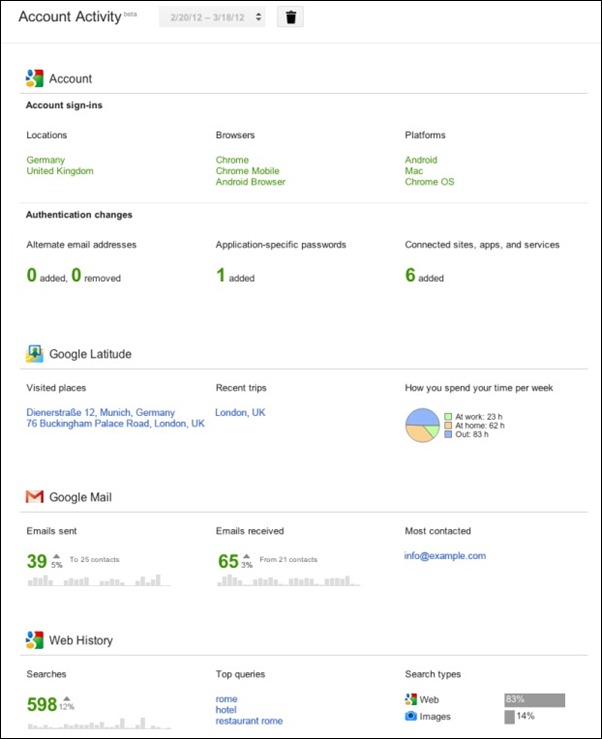
Task: Open the 'restaurant rome' top query
Action: [249, 721]
